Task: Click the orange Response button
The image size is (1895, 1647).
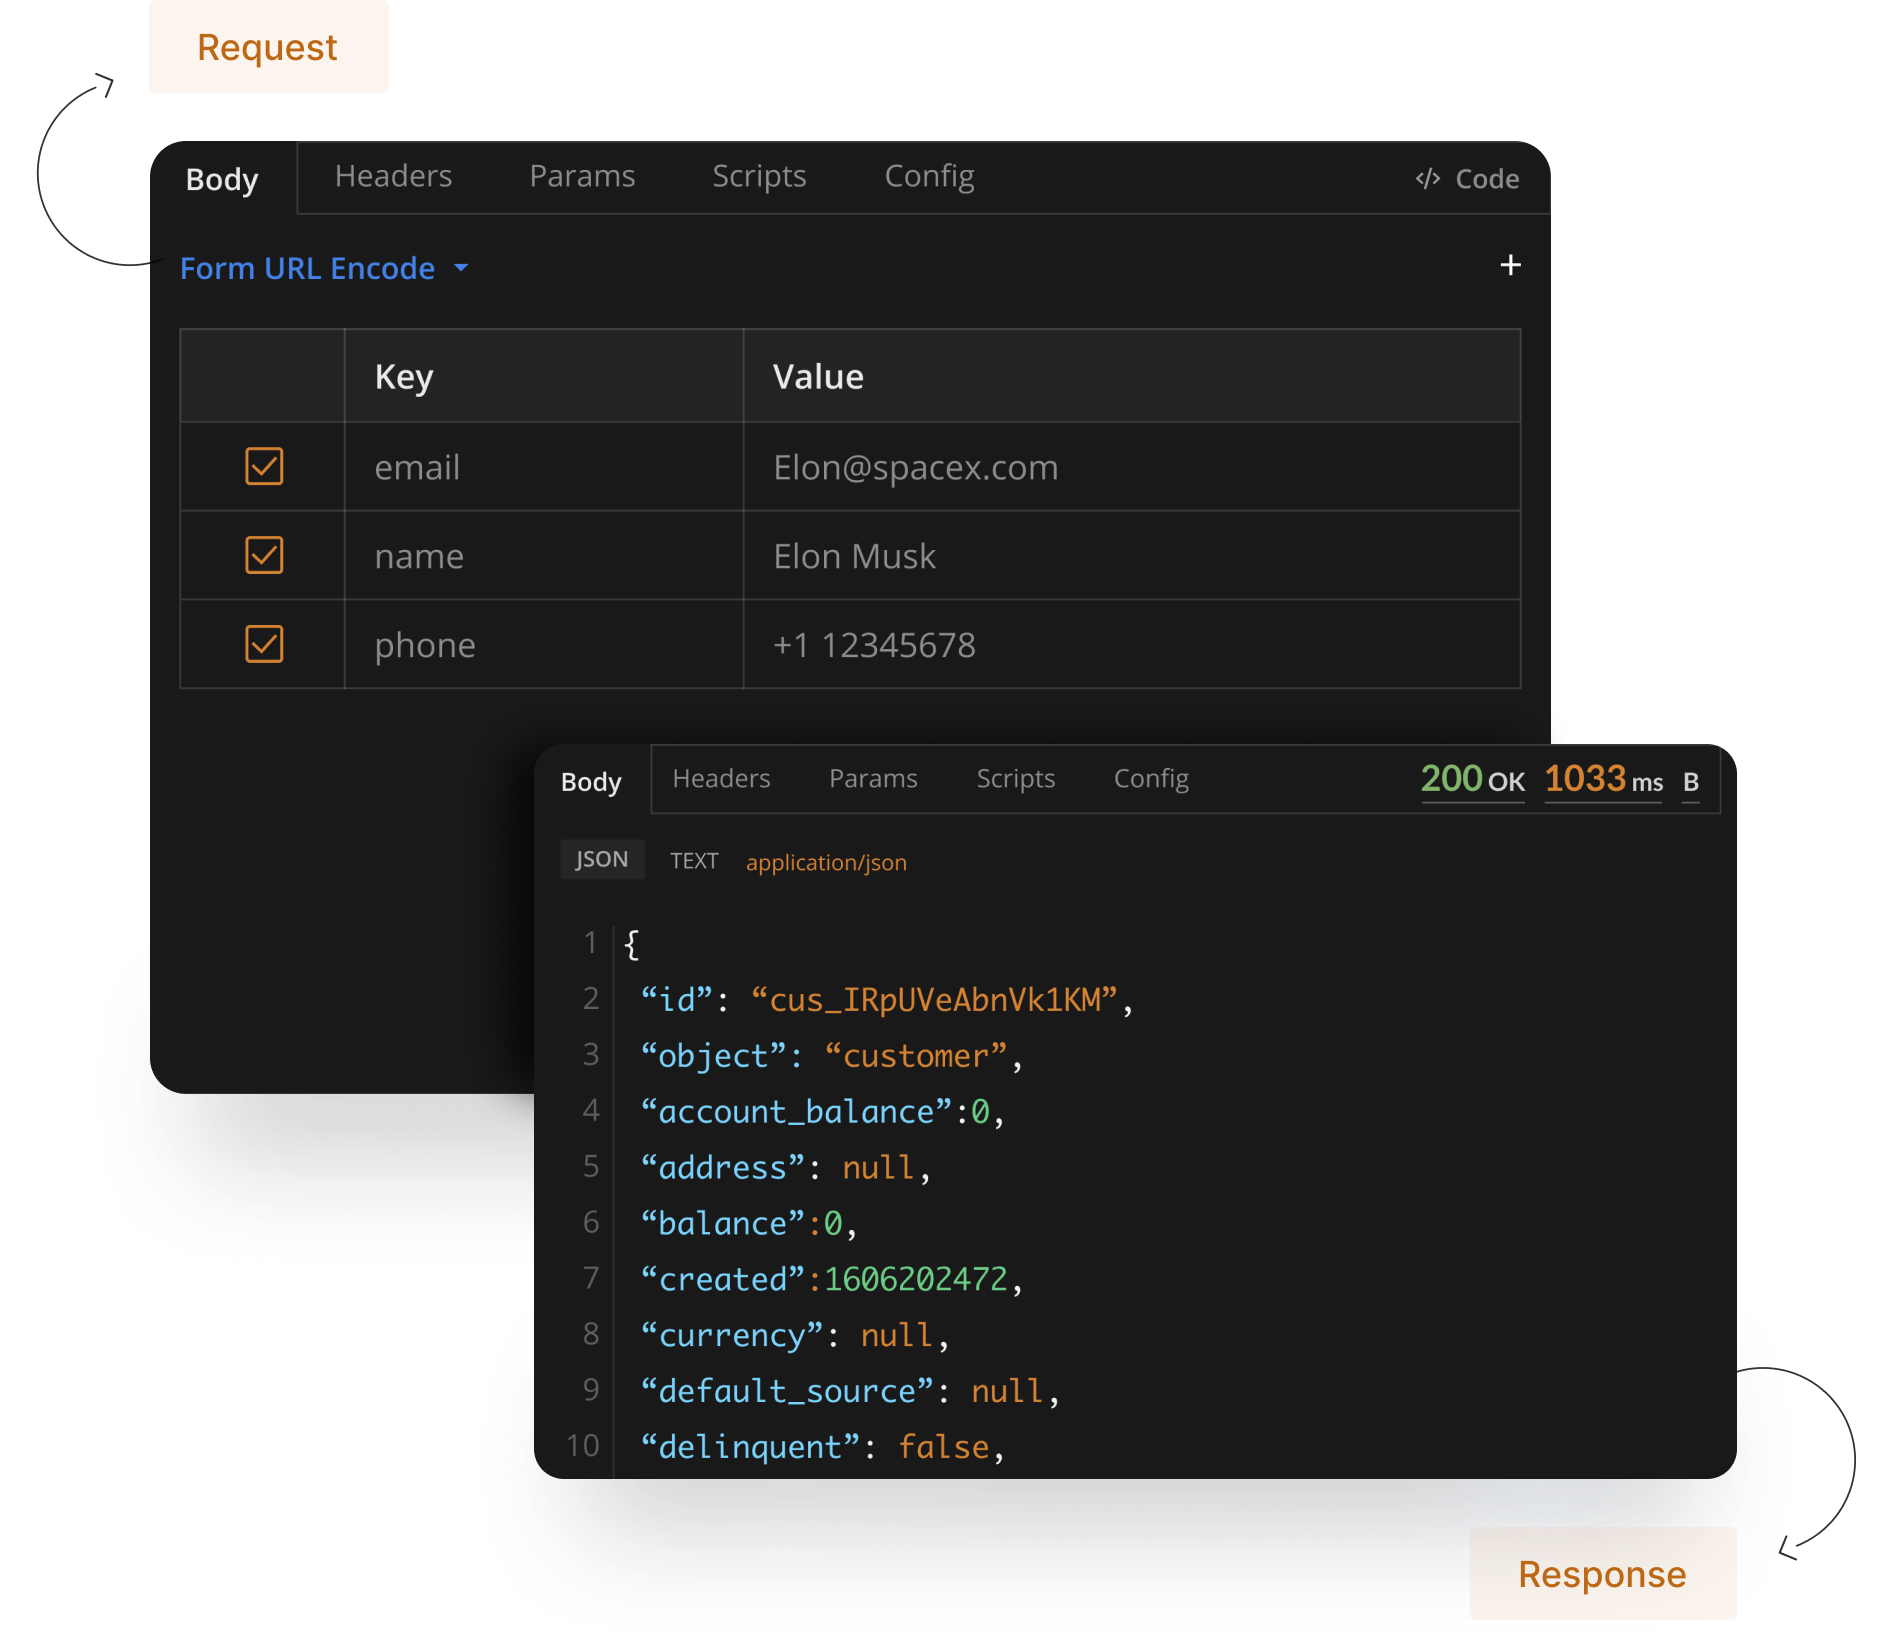Action: 1602,1573
